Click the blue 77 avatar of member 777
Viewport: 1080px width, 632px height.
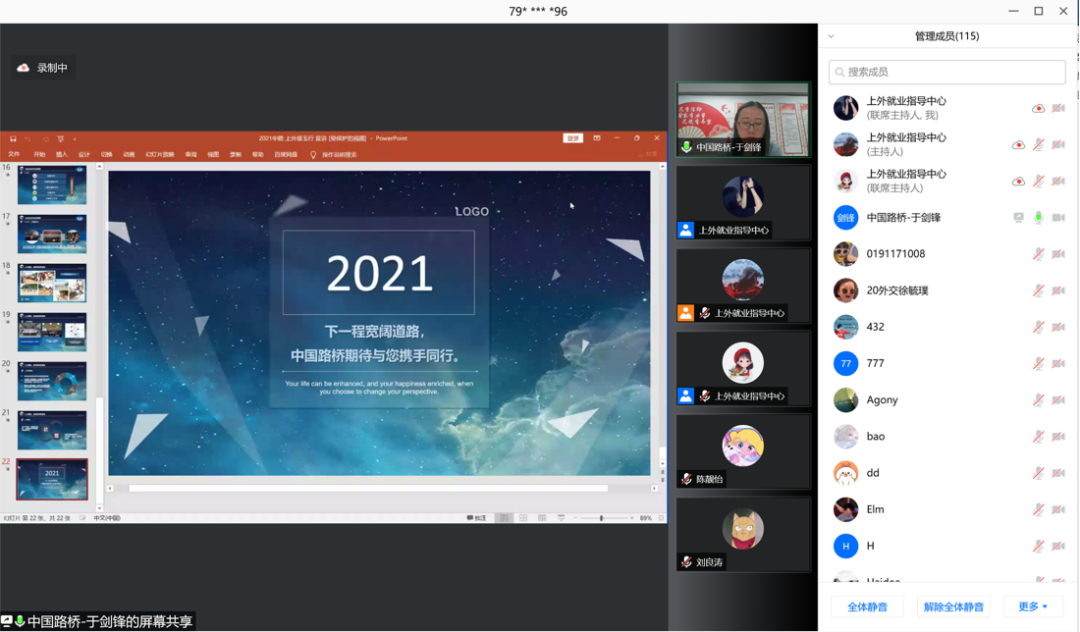pos(846,364)
